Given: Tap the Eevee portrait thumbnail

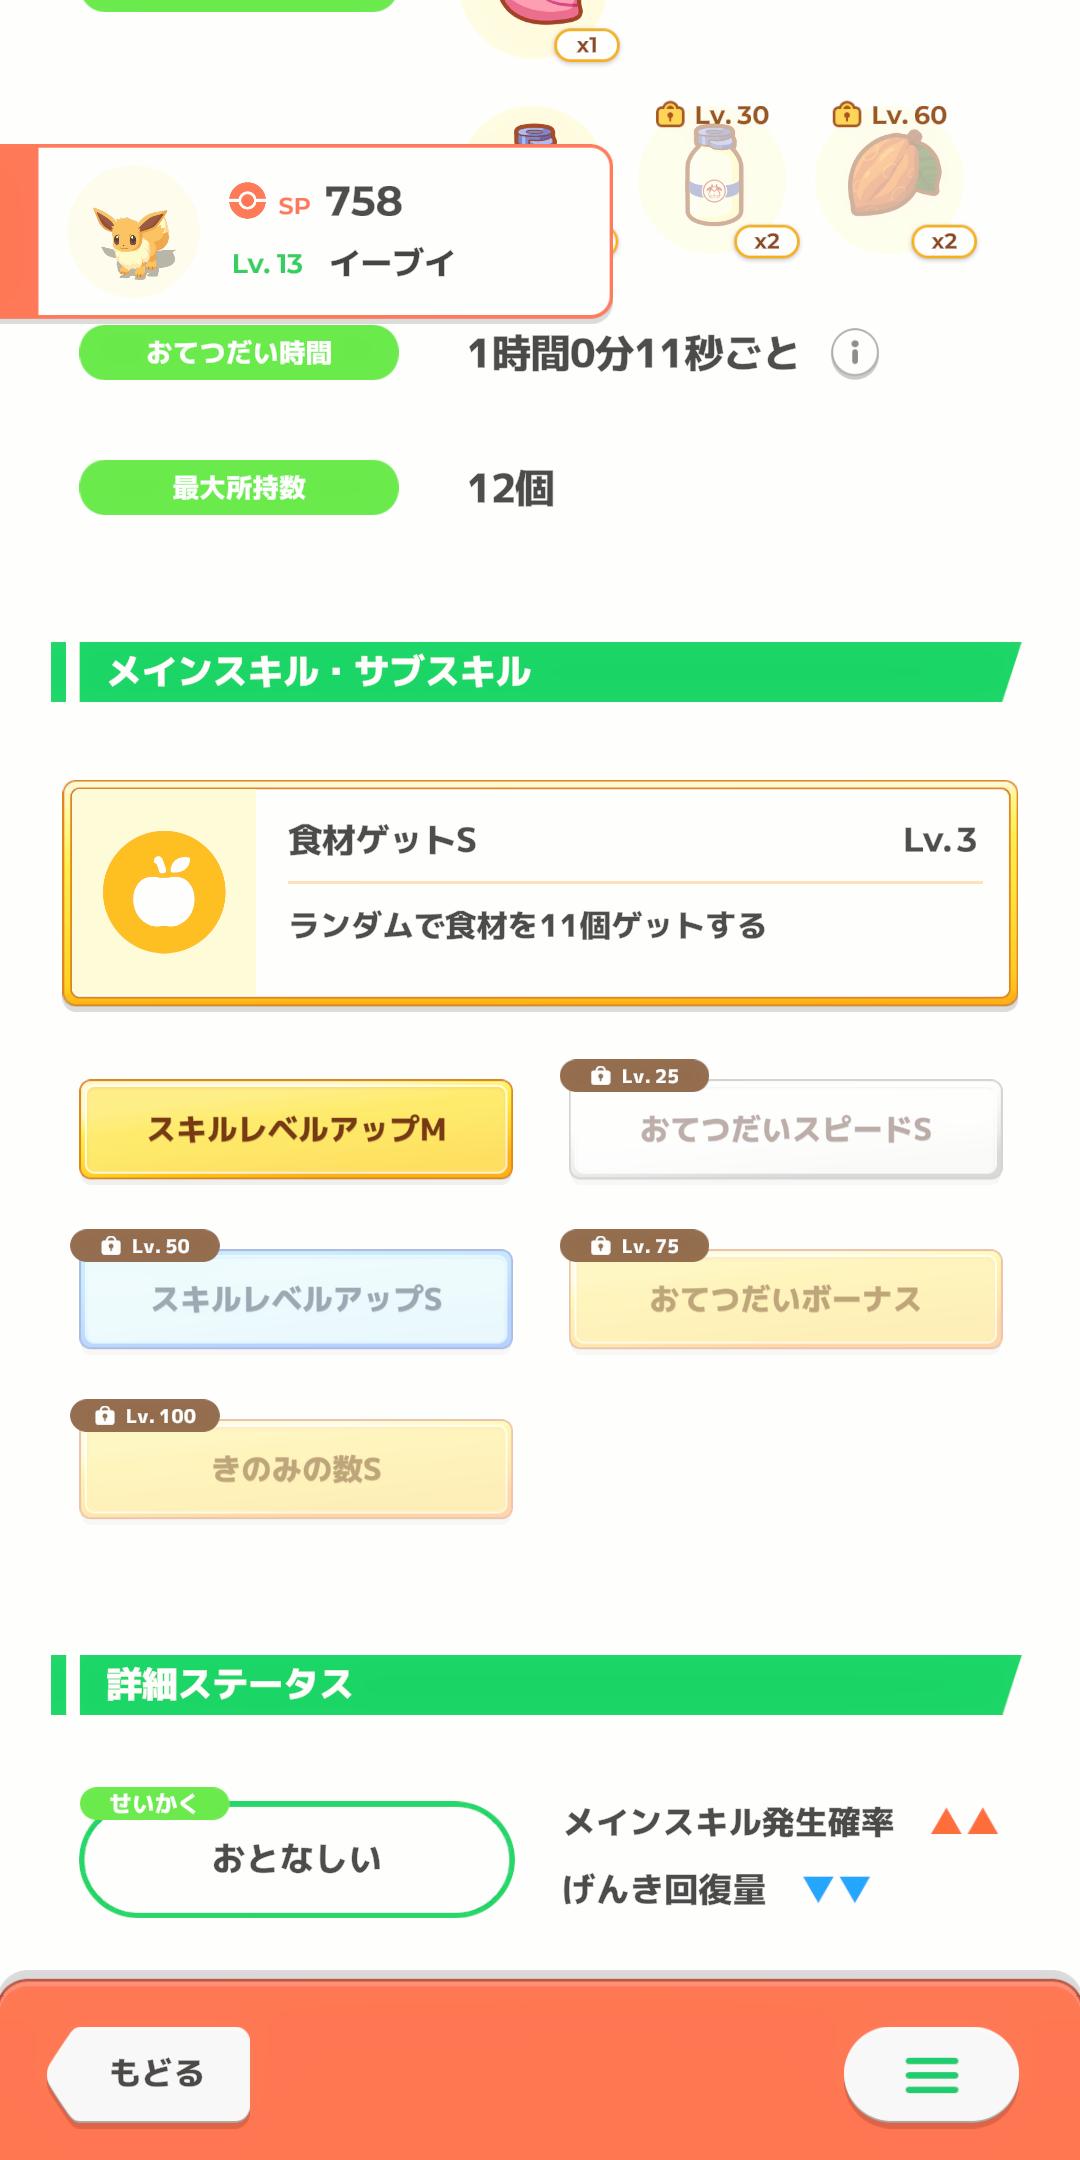Looking at the screenshot, I should (x=133, y=233).
